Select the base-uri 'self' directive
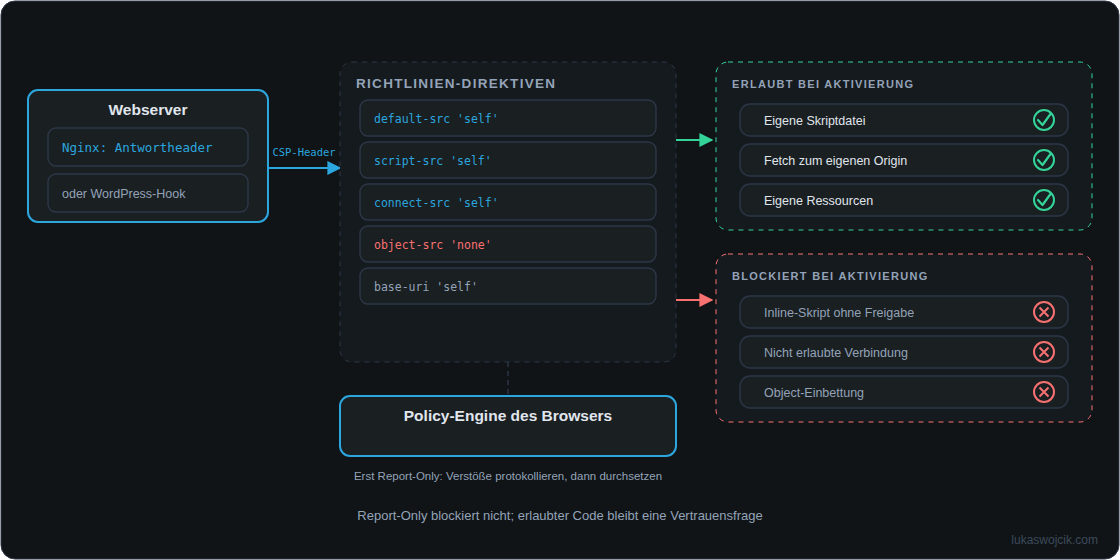 (x=508, y=286)
